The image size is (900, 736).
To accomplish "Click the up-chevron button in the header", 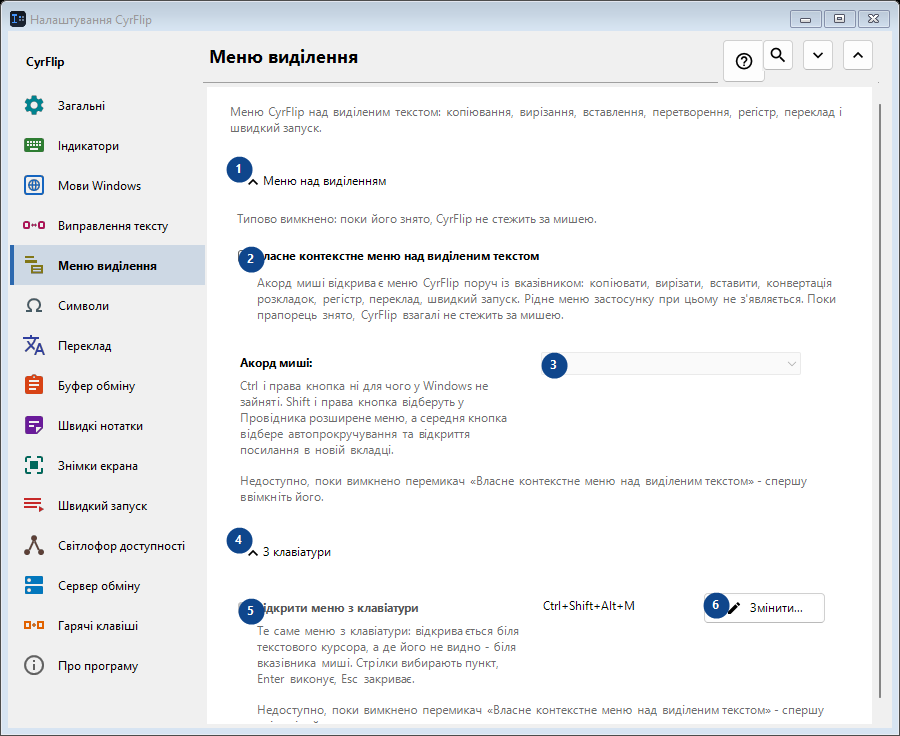I will coord(858,55).
